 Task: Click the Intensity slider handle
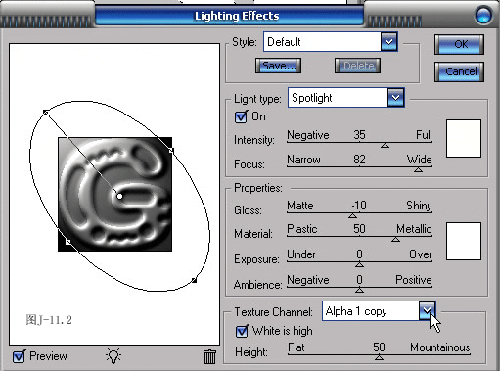385,146
